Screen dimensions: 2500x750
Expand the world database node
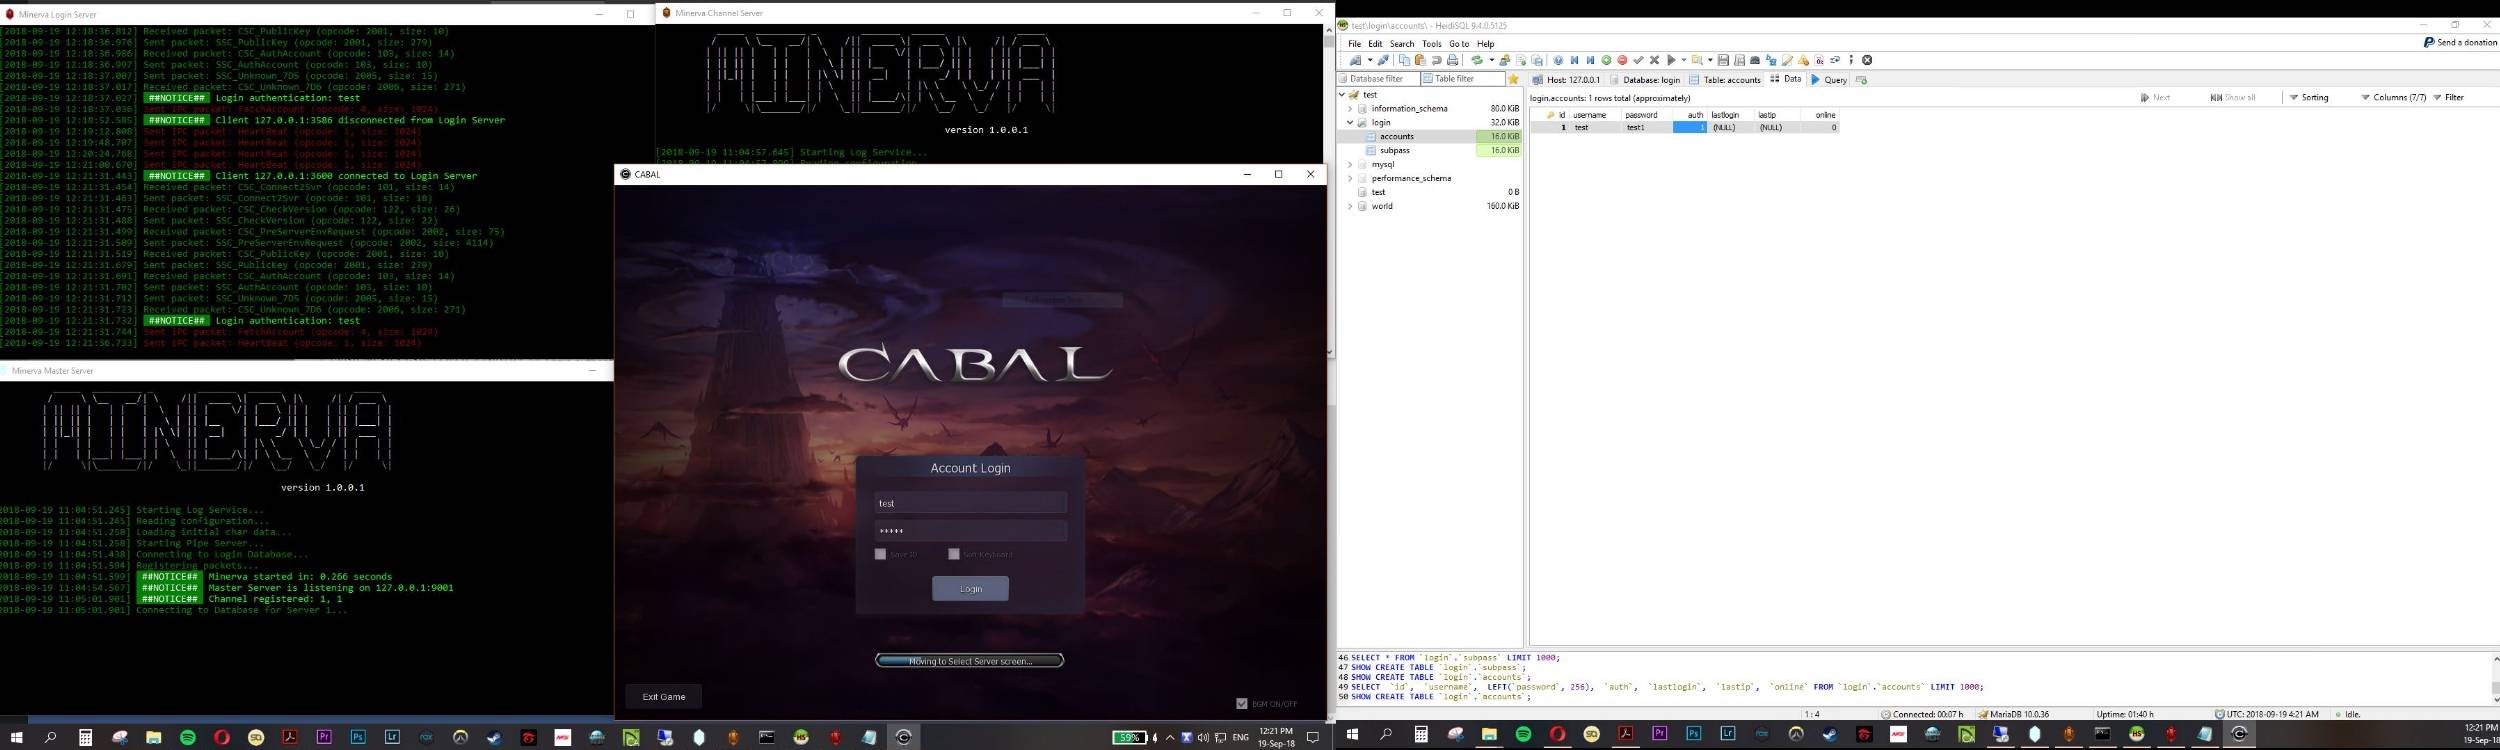(1350, 206)
